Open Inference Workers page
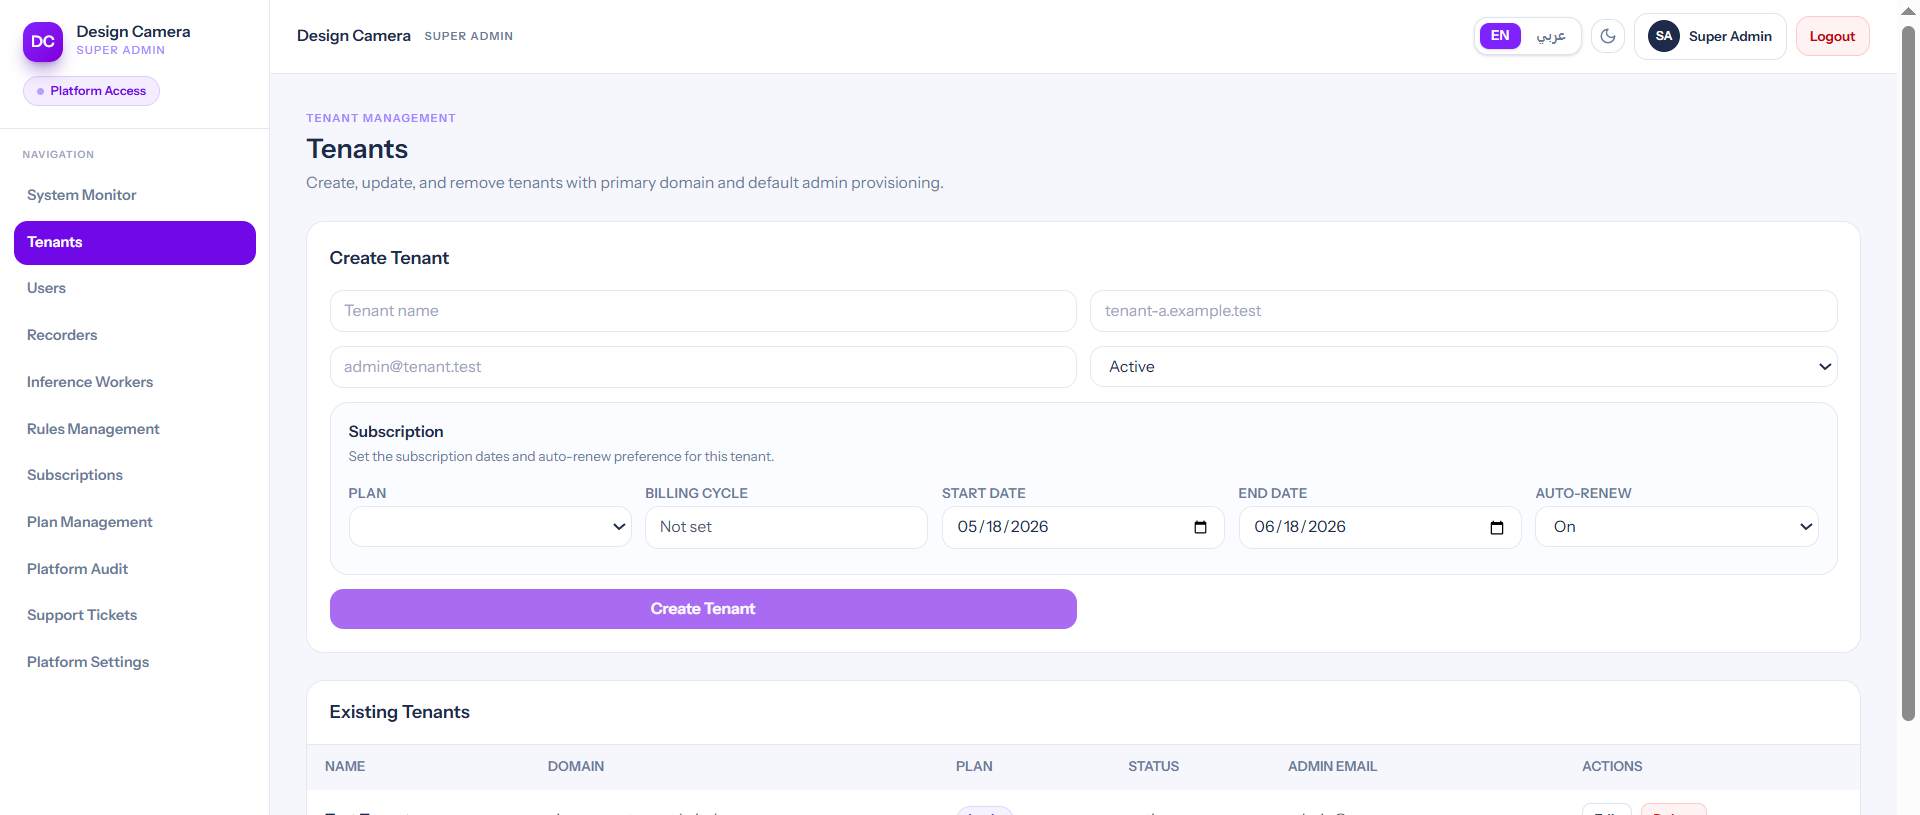The width and height of the screenshot is (1920, 815). (x=135, y=382)
